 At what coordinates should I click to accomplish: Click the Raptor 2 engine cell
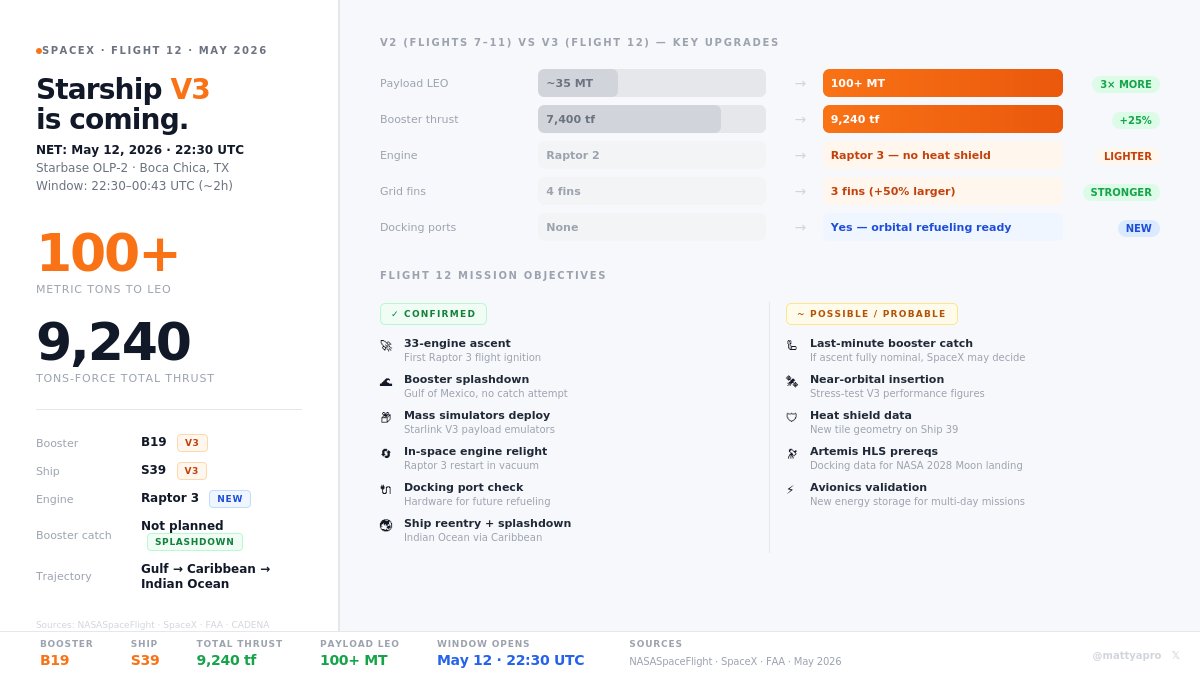[x=652, y=155]
